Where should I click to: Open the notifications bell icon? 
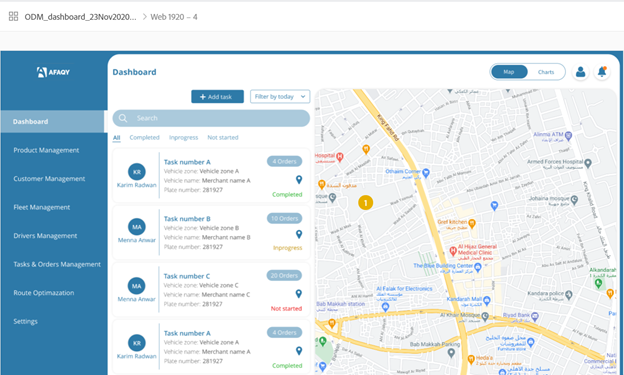602,72
